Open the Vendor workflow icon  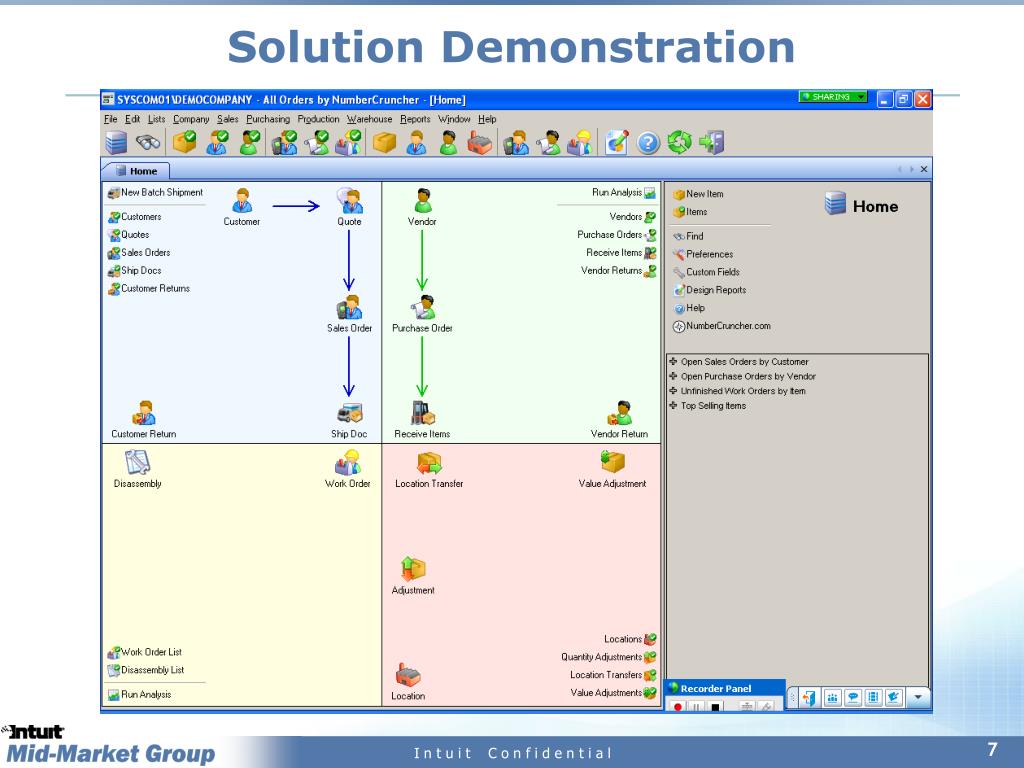pyautogui.click(x=423, y=200)
